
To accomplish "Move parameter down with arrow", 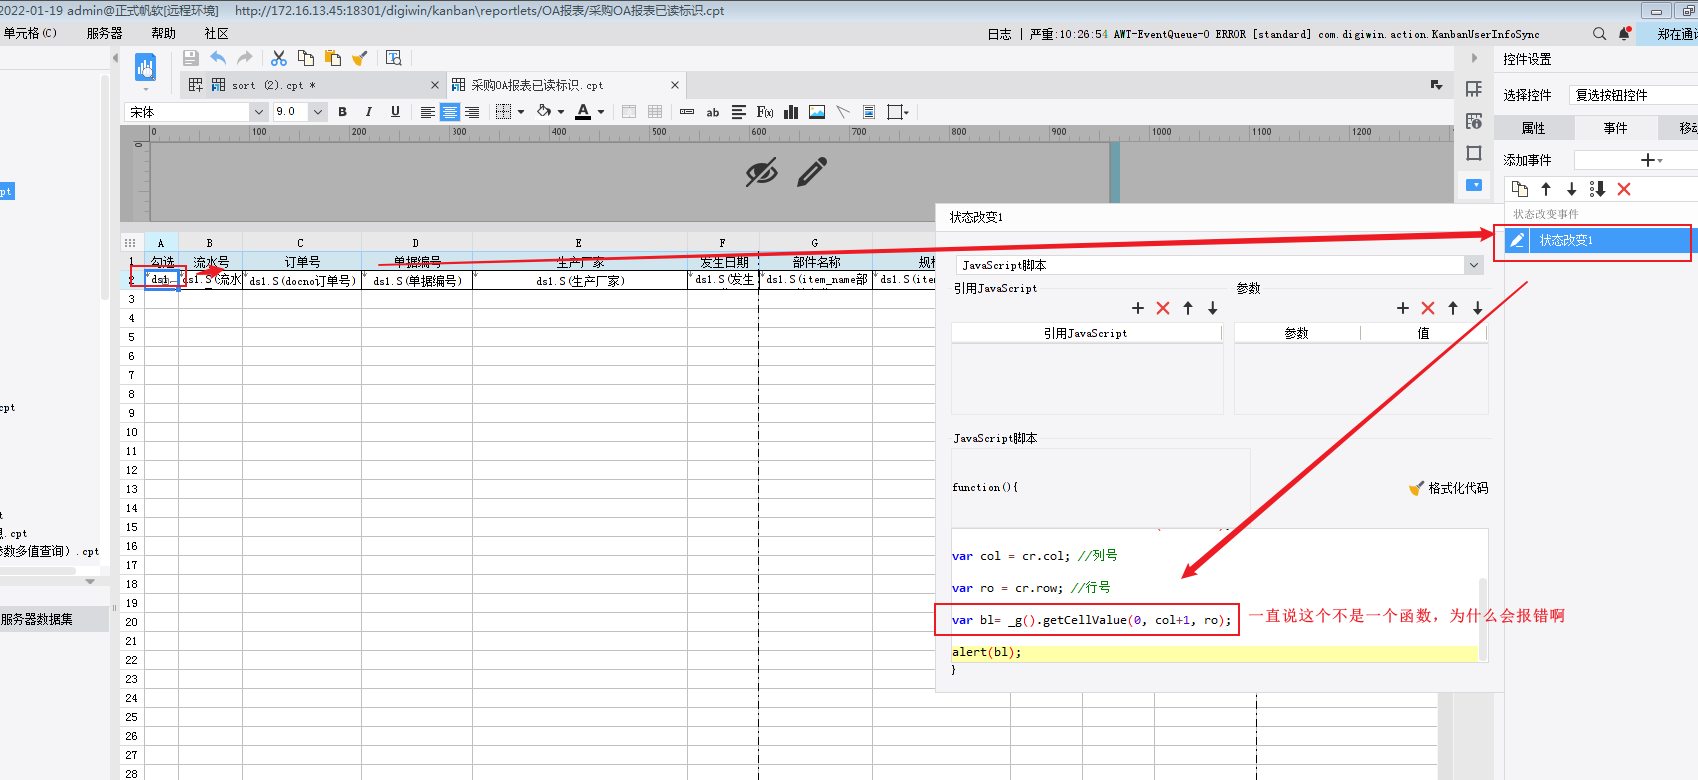I will 1478,308.
